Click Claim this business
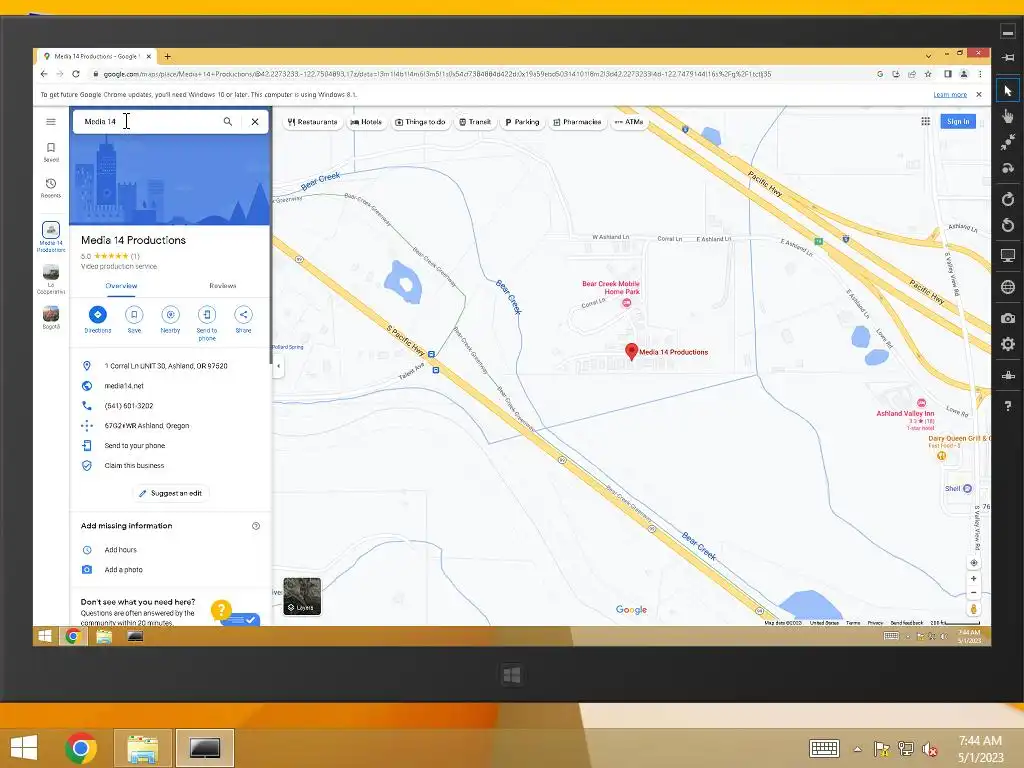 [x=134, y=466]
